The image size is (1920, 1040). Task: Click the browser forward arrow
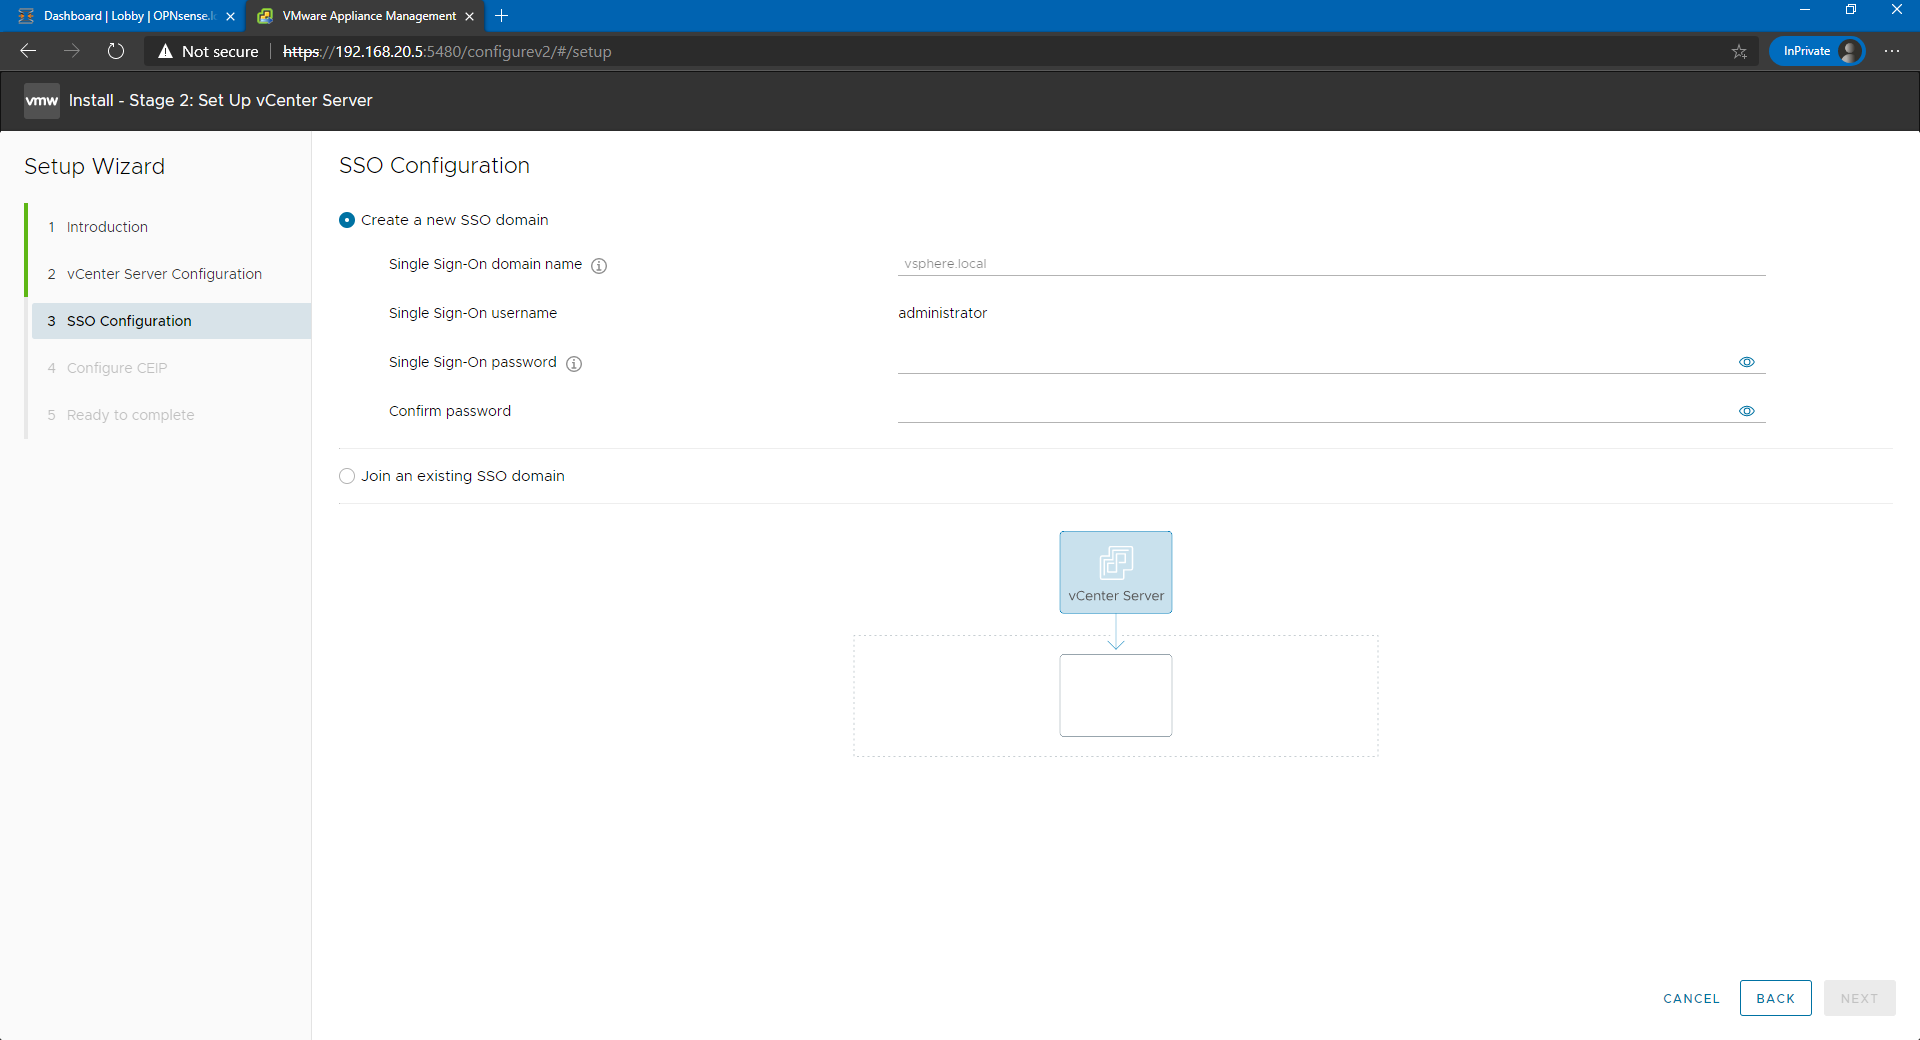pos(72,51)
